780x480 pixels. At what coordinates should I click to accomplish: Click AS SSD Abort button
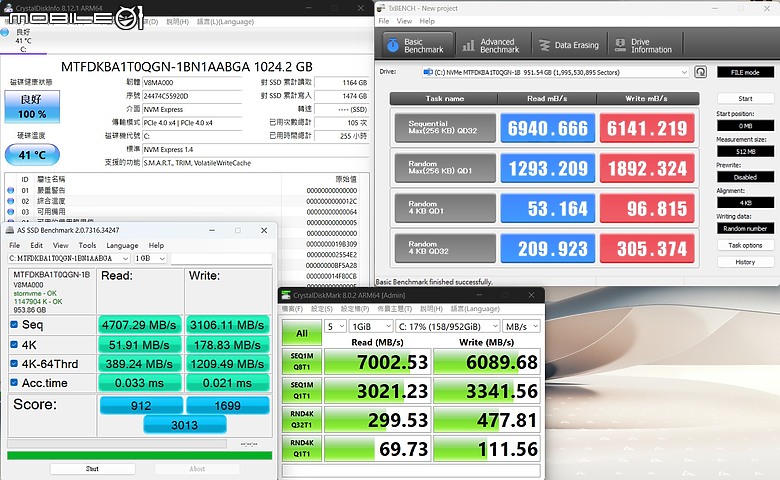[197, 469]
